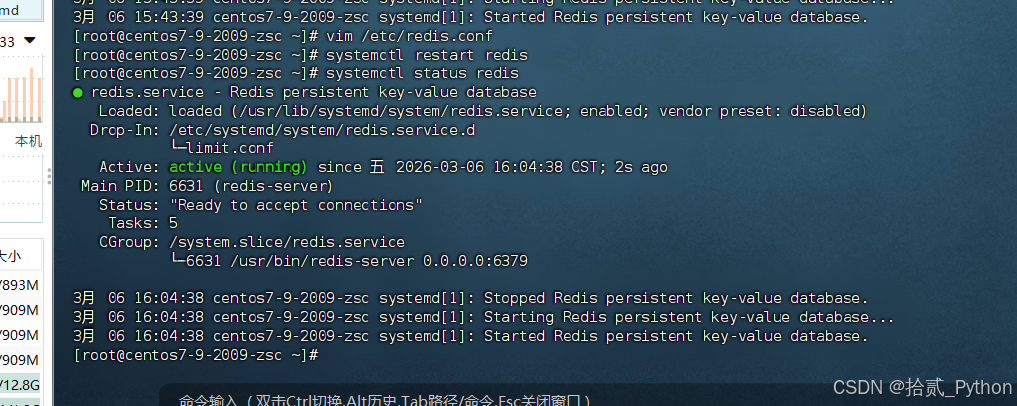This screenshot has width=1017, height=406.
Task: Click the 15:43:39 'Started Redis persistent' log line
Action: tap(470, 18)
